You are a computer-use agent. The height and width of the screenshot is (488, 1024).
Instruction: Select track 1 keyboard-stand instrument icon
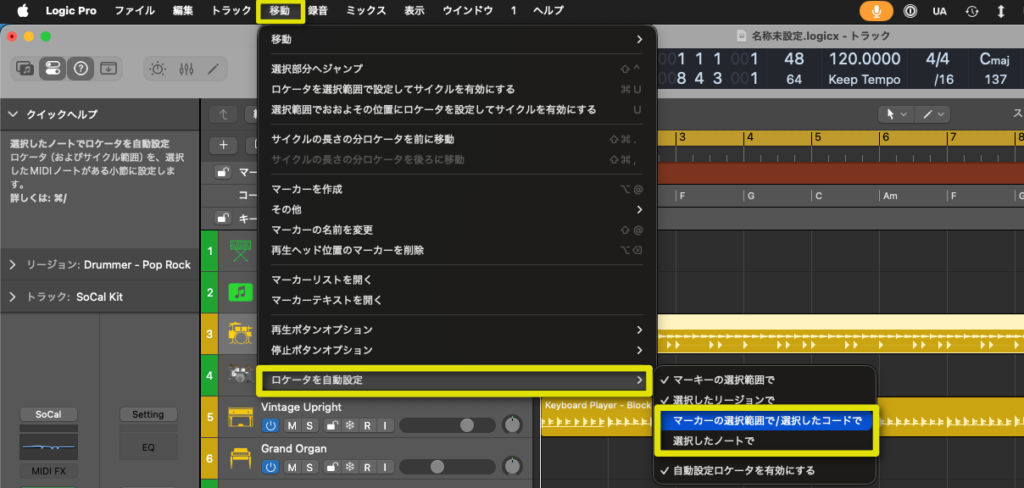[241, 250]
